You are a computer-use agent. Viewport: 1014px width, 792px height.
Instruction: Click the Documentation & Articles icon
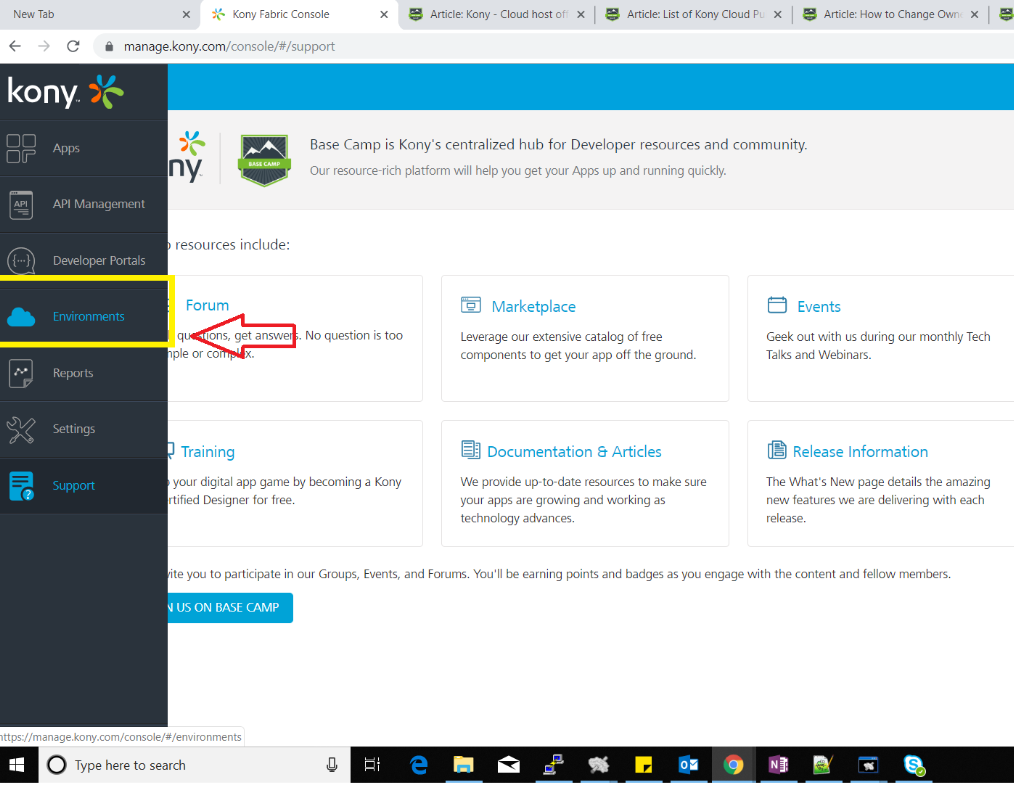[x=471, y=451]
